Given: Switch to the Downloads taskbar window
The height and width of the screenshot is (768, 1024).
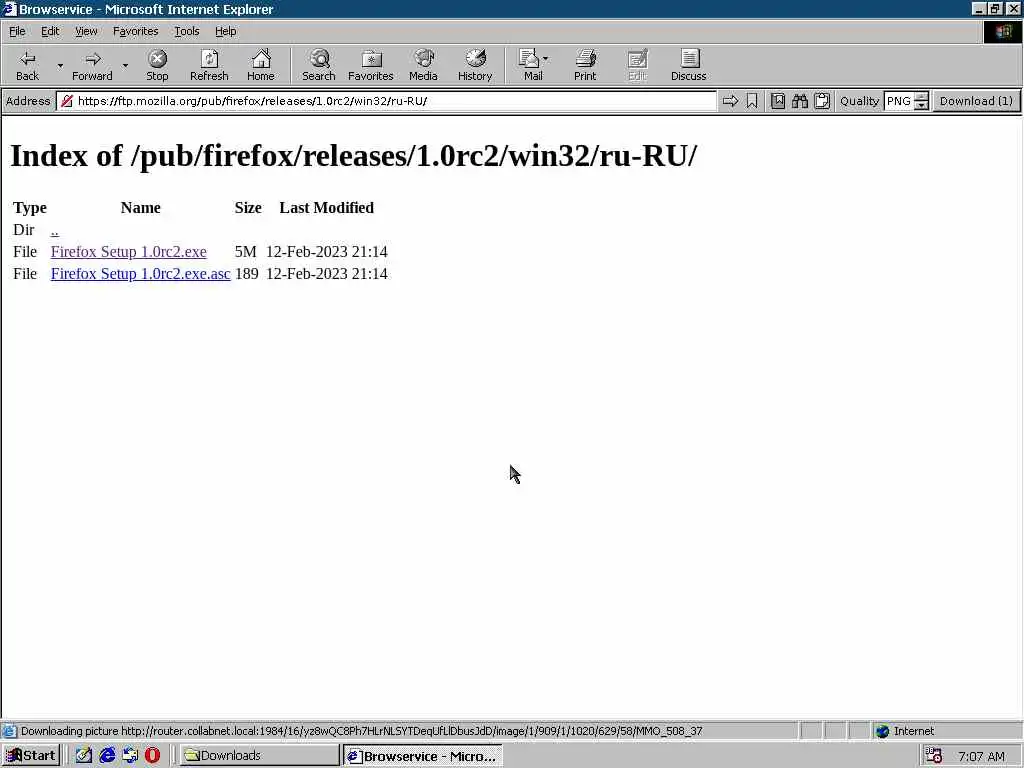Looking at the screenshot, I should (259, 756).
